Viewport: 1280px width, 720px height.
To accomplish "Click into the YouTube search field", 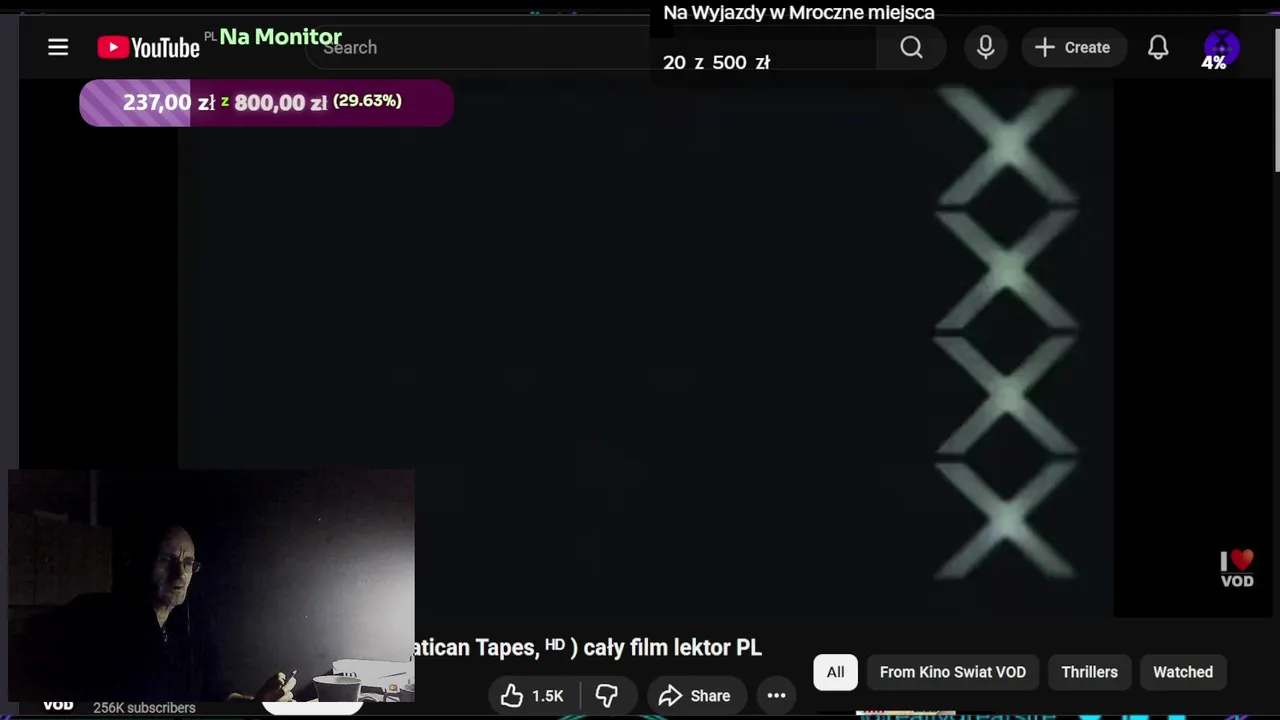I will click(x=590, y=48).
